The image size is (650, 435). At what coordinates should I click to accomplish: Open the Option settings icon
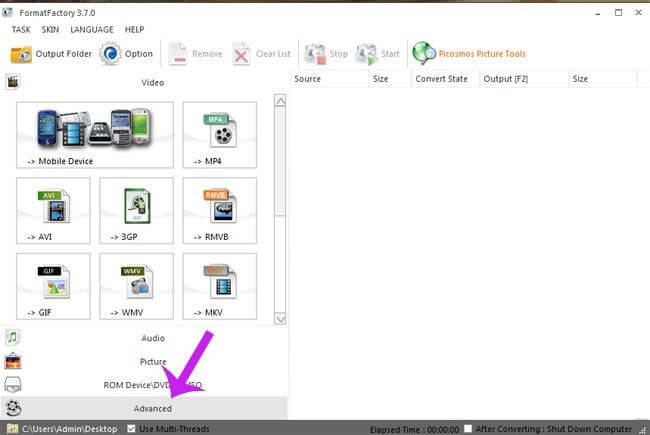(x=111, y=54)
